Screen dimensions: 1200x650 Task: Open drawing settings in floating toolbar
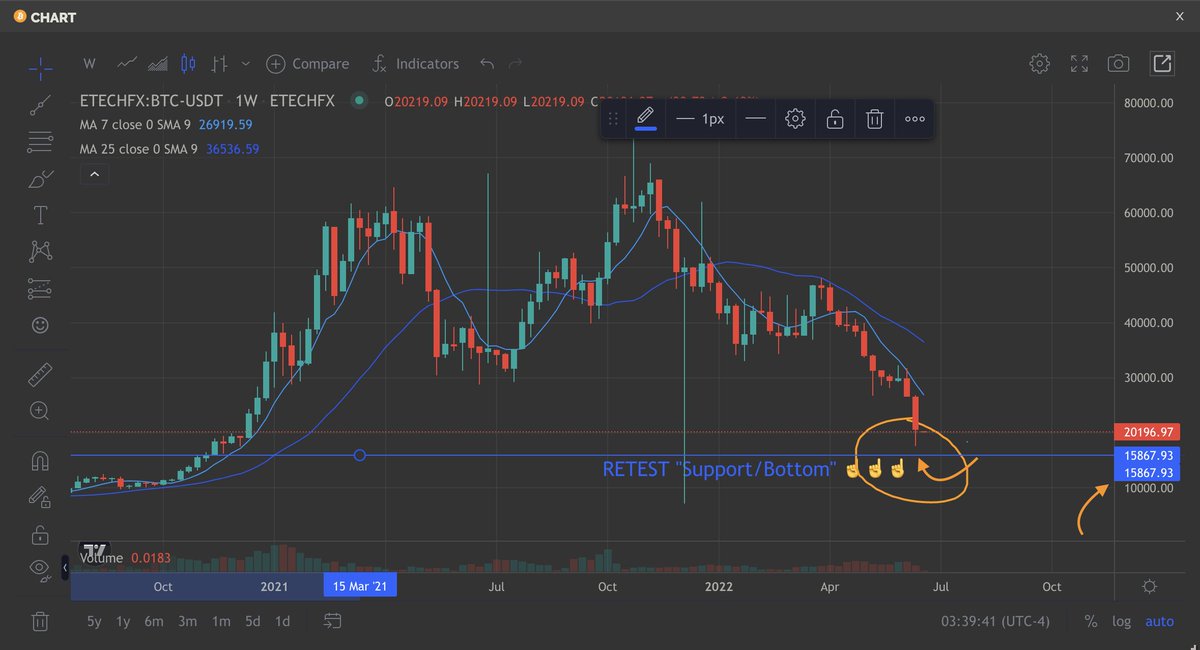[x=795, y=118]
